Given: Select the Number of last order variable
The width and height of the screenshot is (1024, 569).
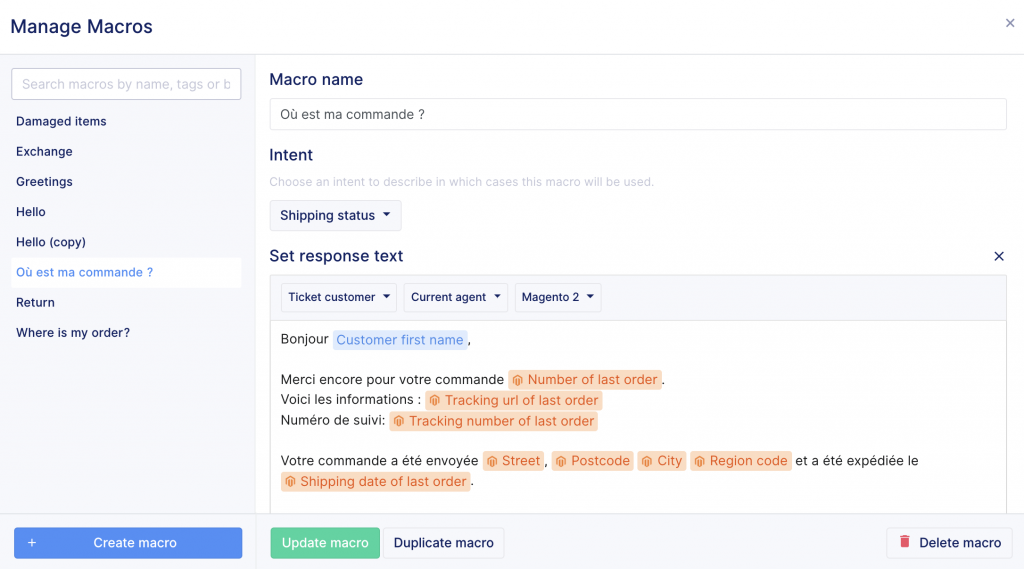Looking at the screenshot, I should [x=585, y=380].
